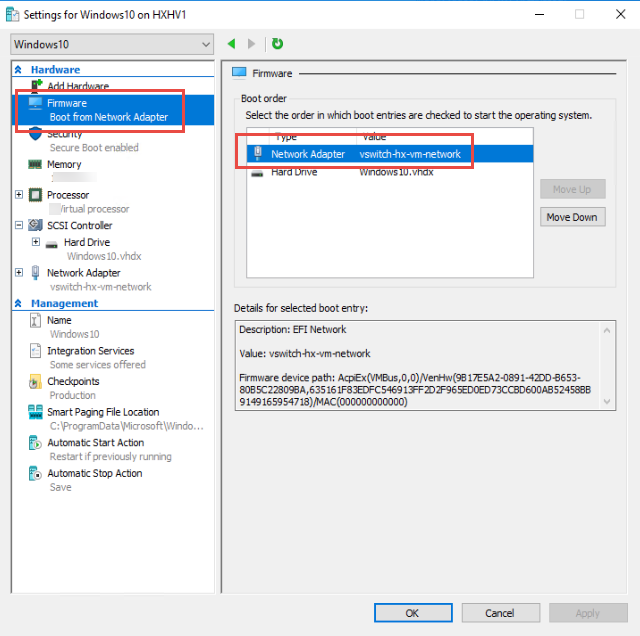Image resolution: width=640 pixels, height=636 pixels.
Task: Open the Windows10 virtual machine dropdown
Action: tap(112, 44)
